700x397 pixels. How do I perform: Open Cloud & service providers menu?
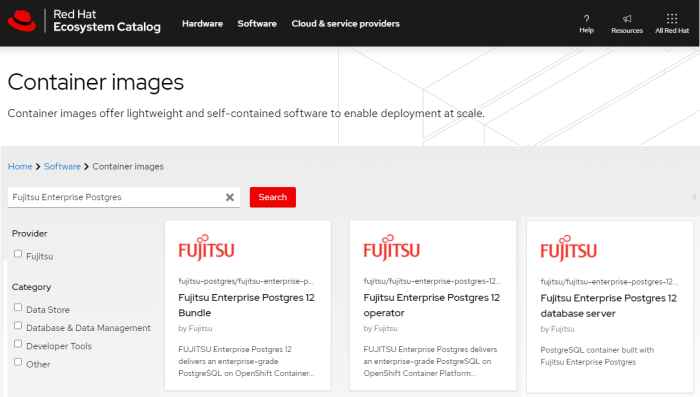coord(346,24)
